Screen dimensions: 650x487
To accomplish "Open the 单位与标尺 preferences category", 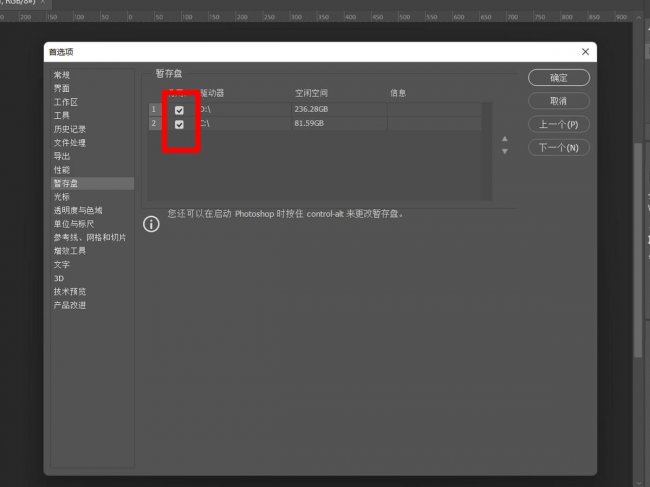I will click(74, 224).
